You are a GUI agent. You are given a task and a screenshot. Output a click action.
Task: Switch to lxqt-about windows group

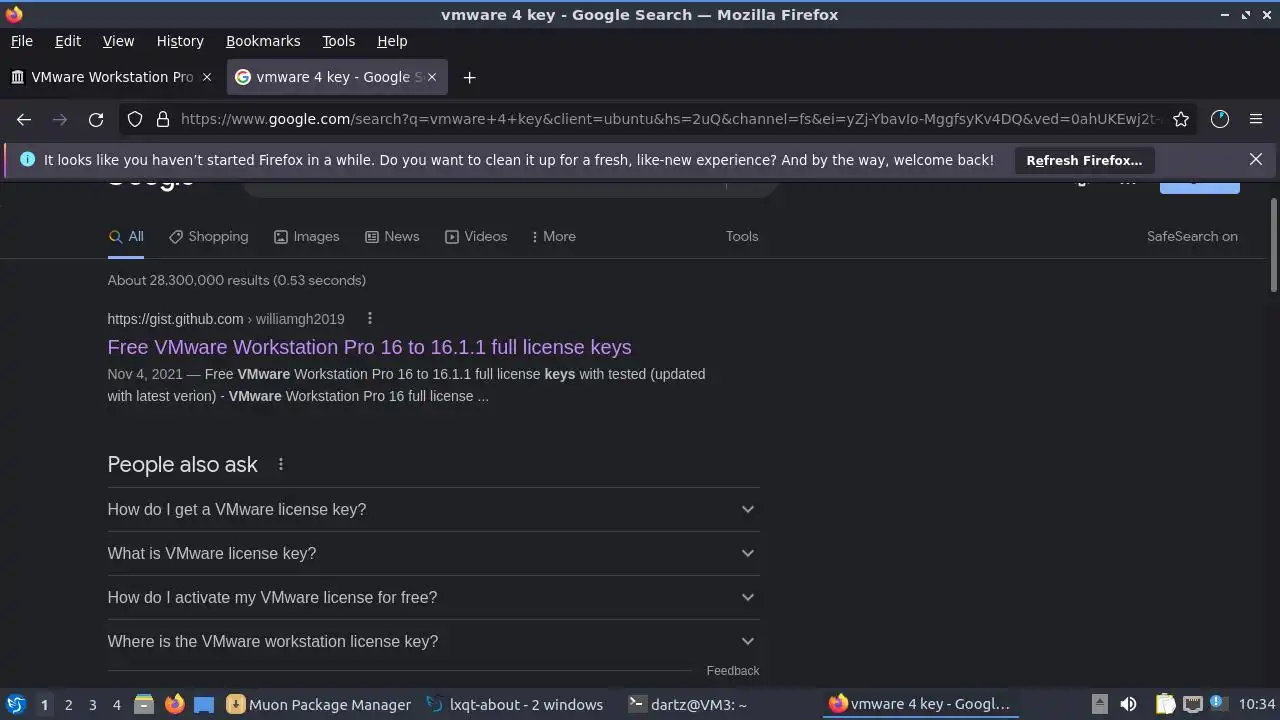pos(515,705)
